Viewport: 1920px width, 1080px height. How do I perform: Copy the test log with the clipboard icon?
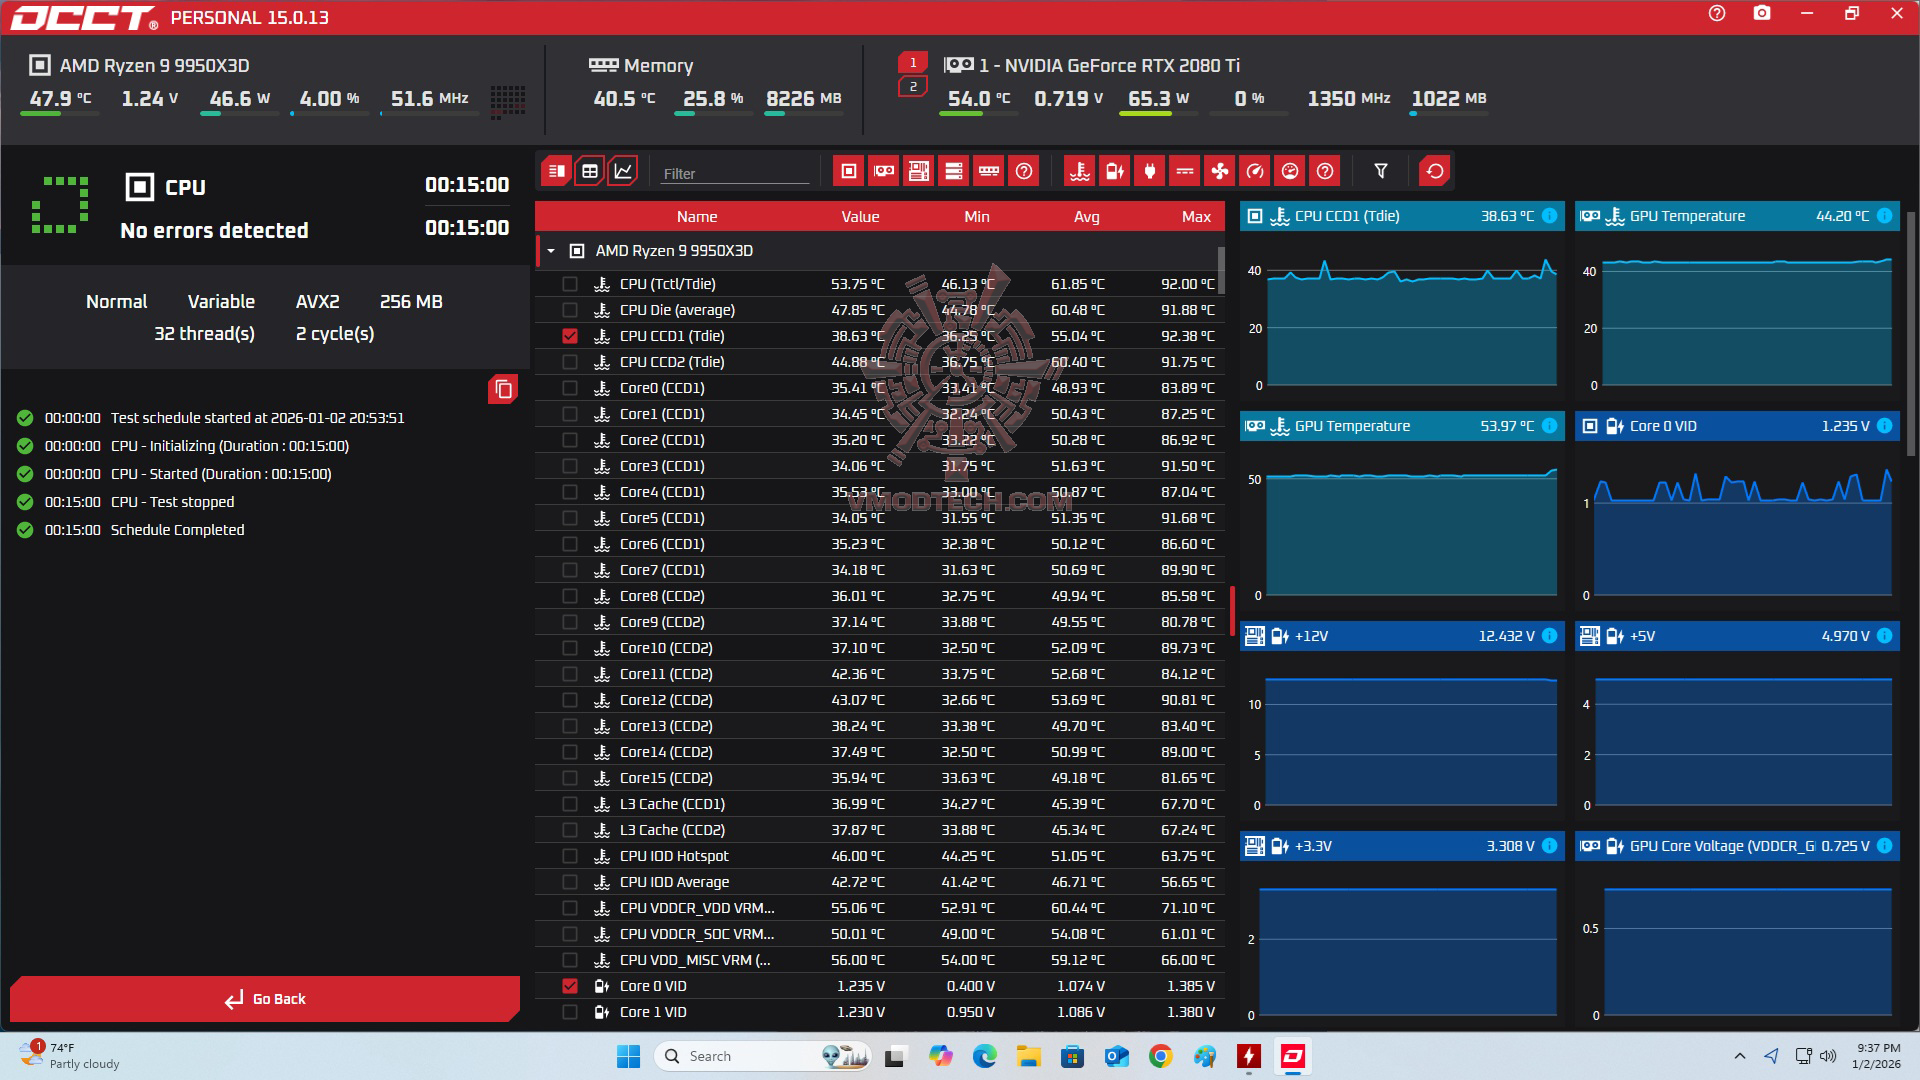click(x=503, y=390)
